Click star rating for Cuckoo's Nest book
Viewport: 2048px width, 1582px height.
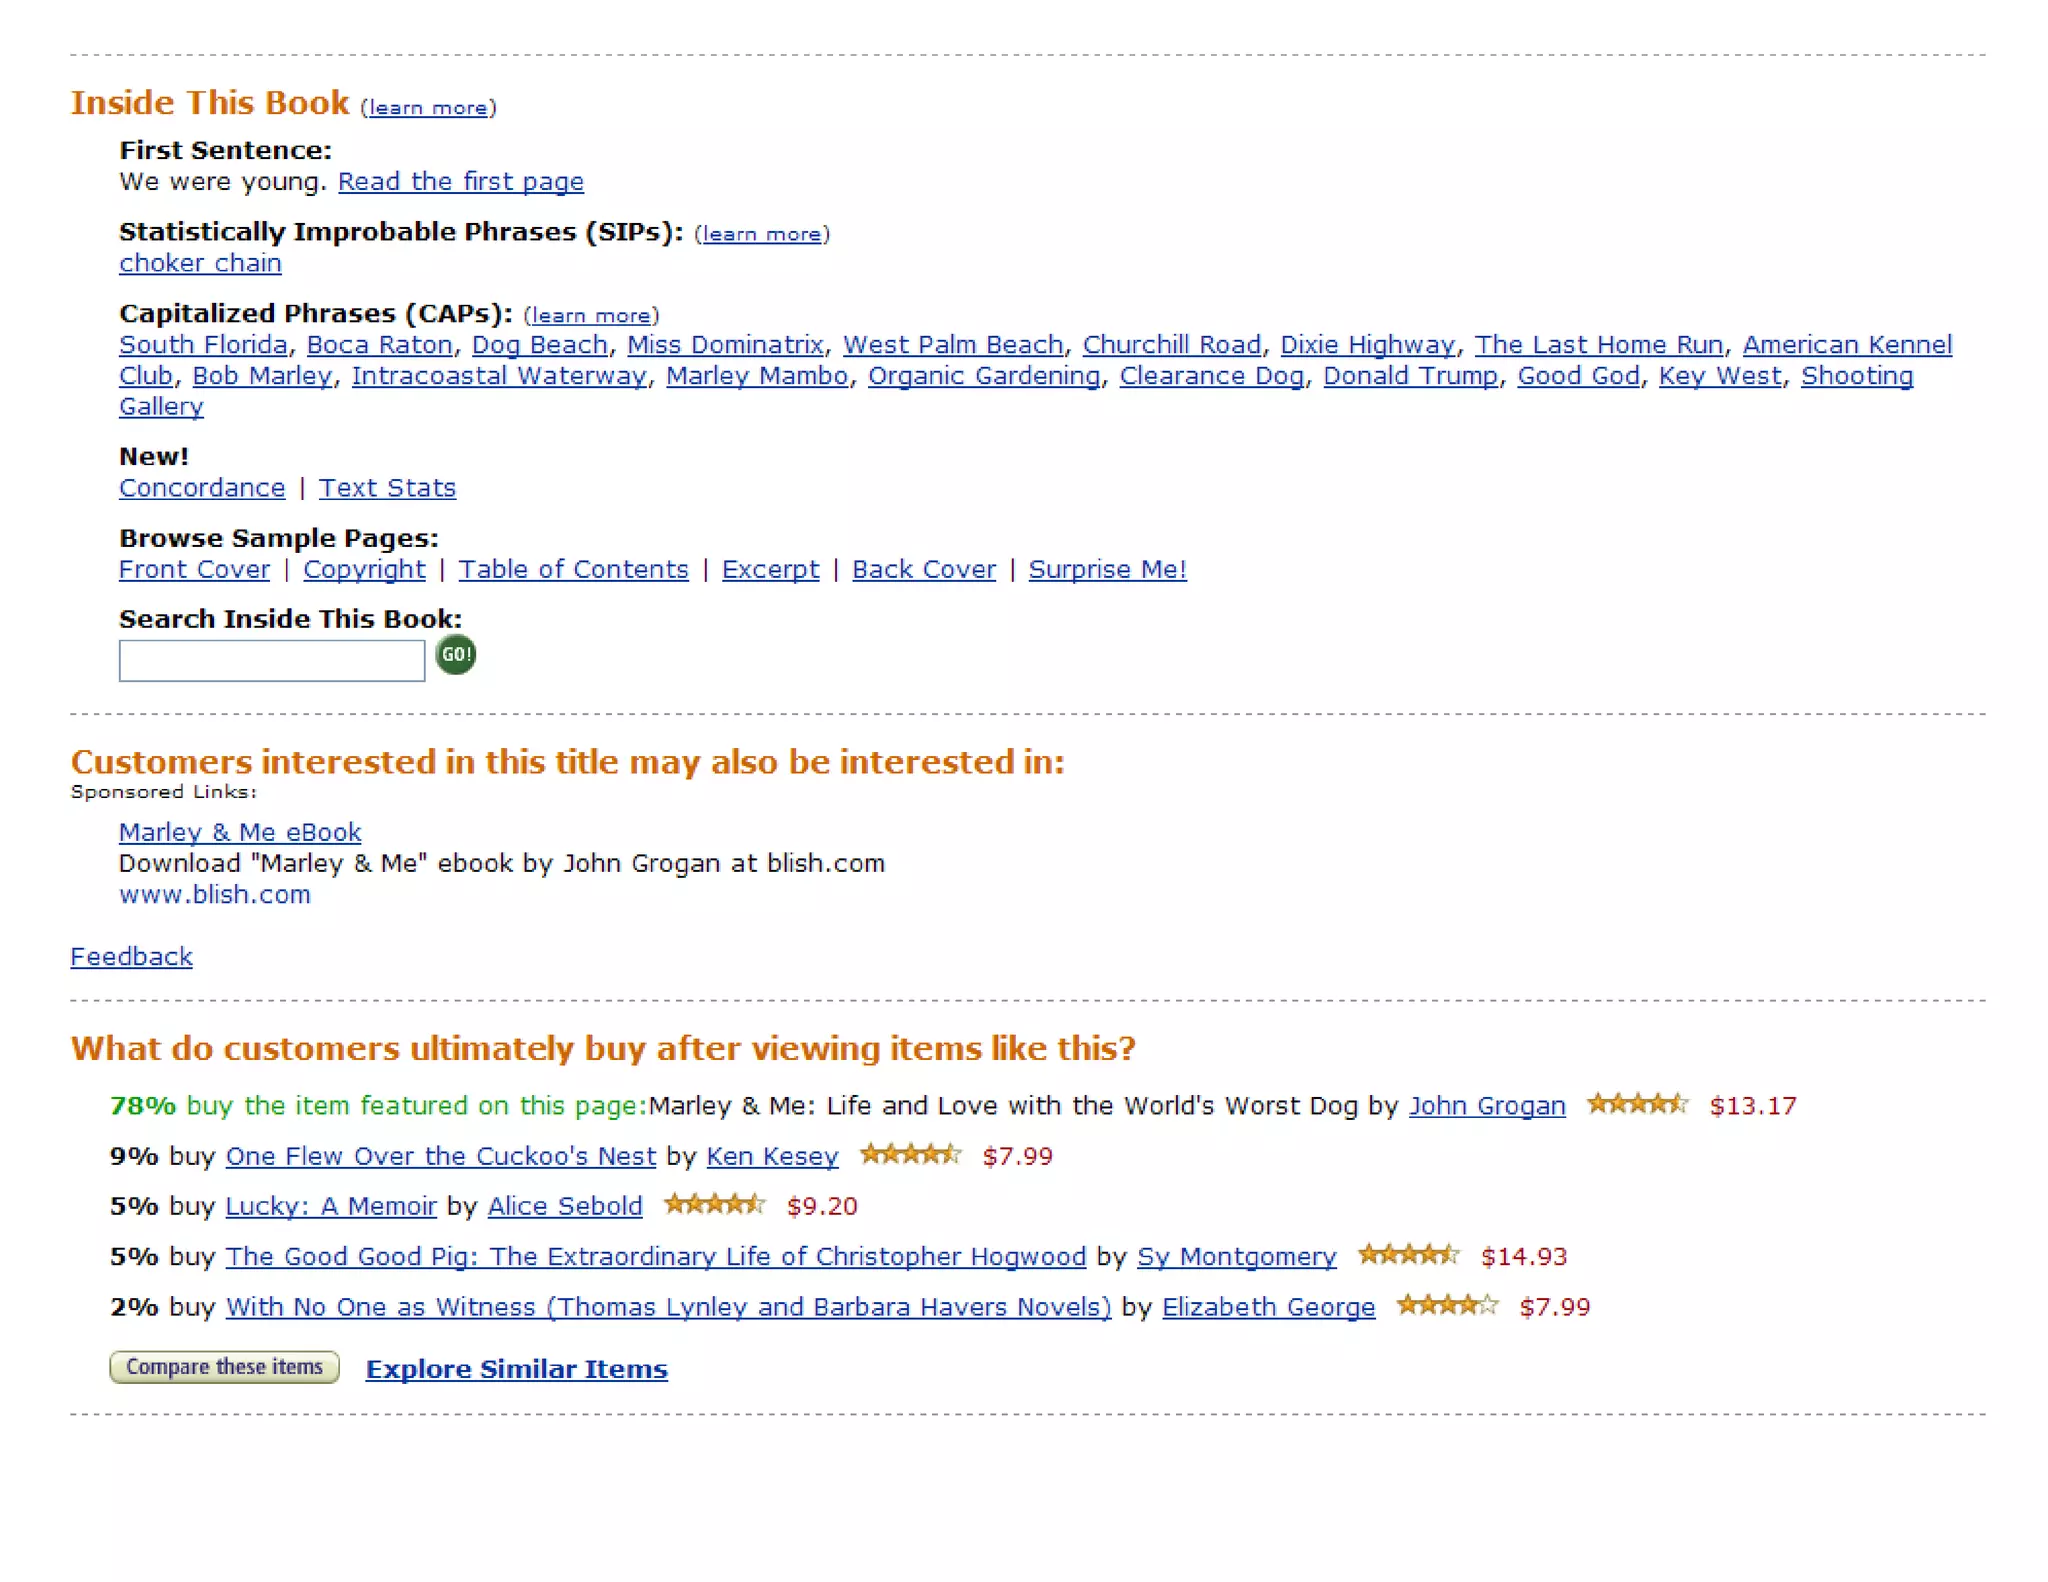[x=910, y=1155]
